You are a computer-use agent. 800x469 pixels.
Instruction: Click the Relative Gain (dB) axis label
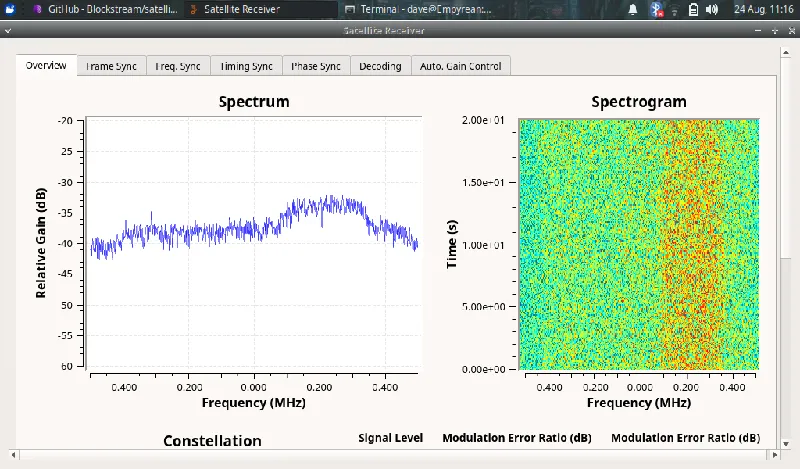41,243
